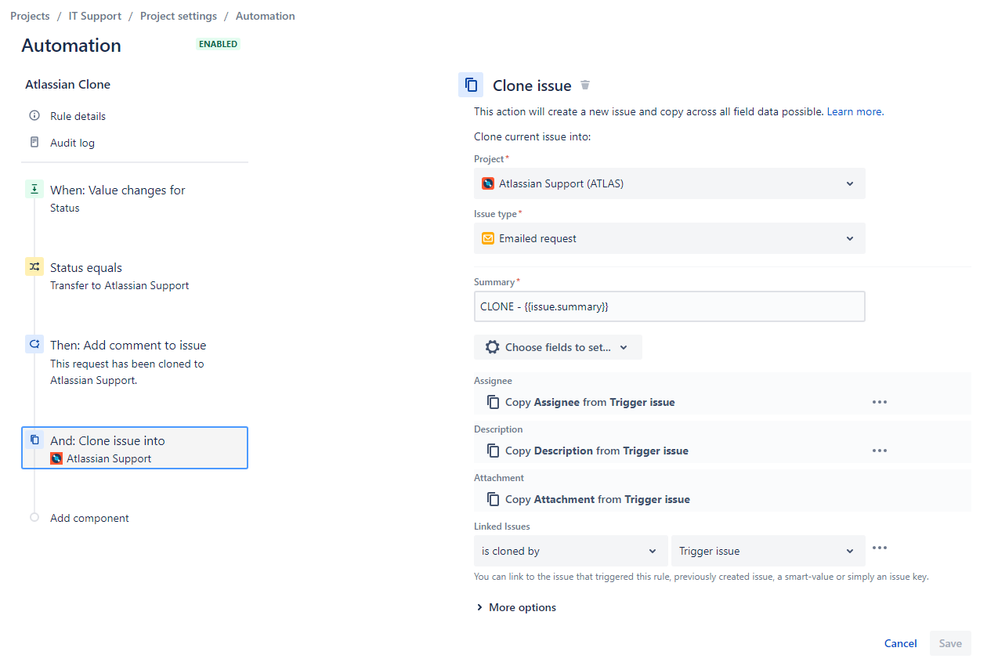Click the Add component circle icon

(34, 517)
